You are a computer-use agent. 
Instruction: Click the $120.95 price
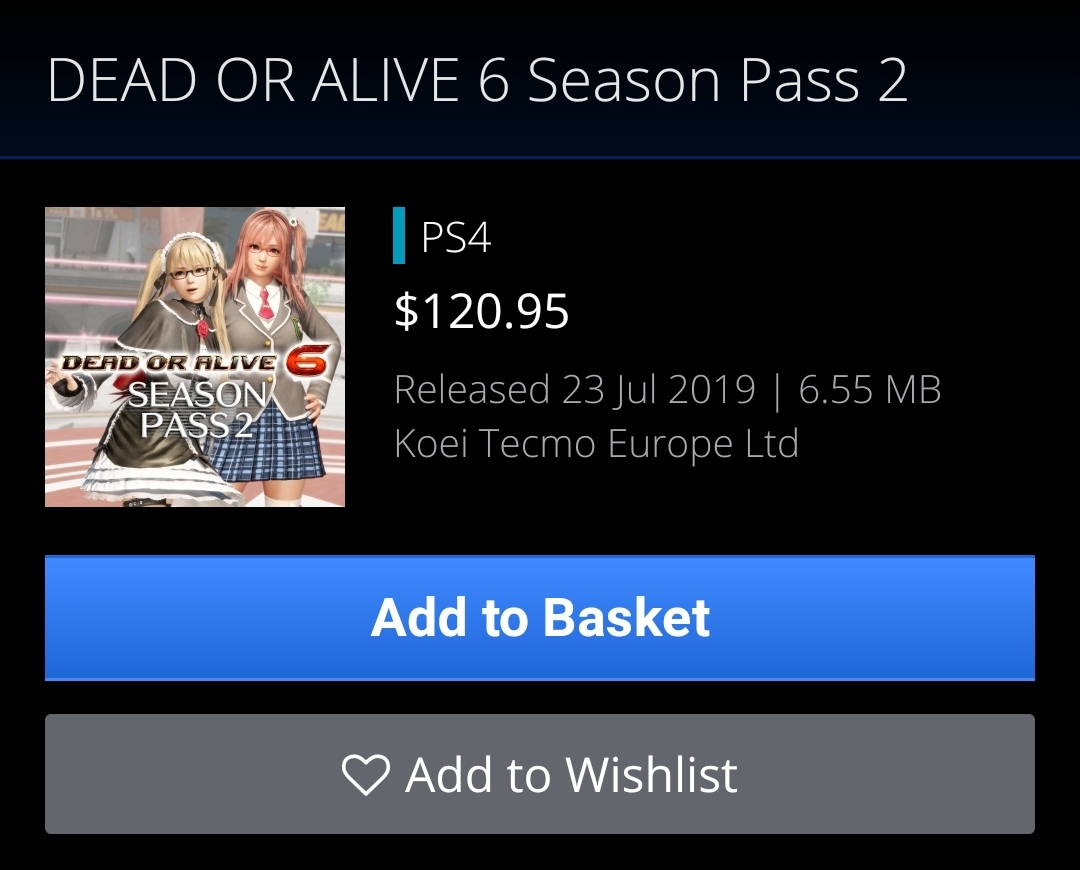pyautogui.click(x=481, y=311)
